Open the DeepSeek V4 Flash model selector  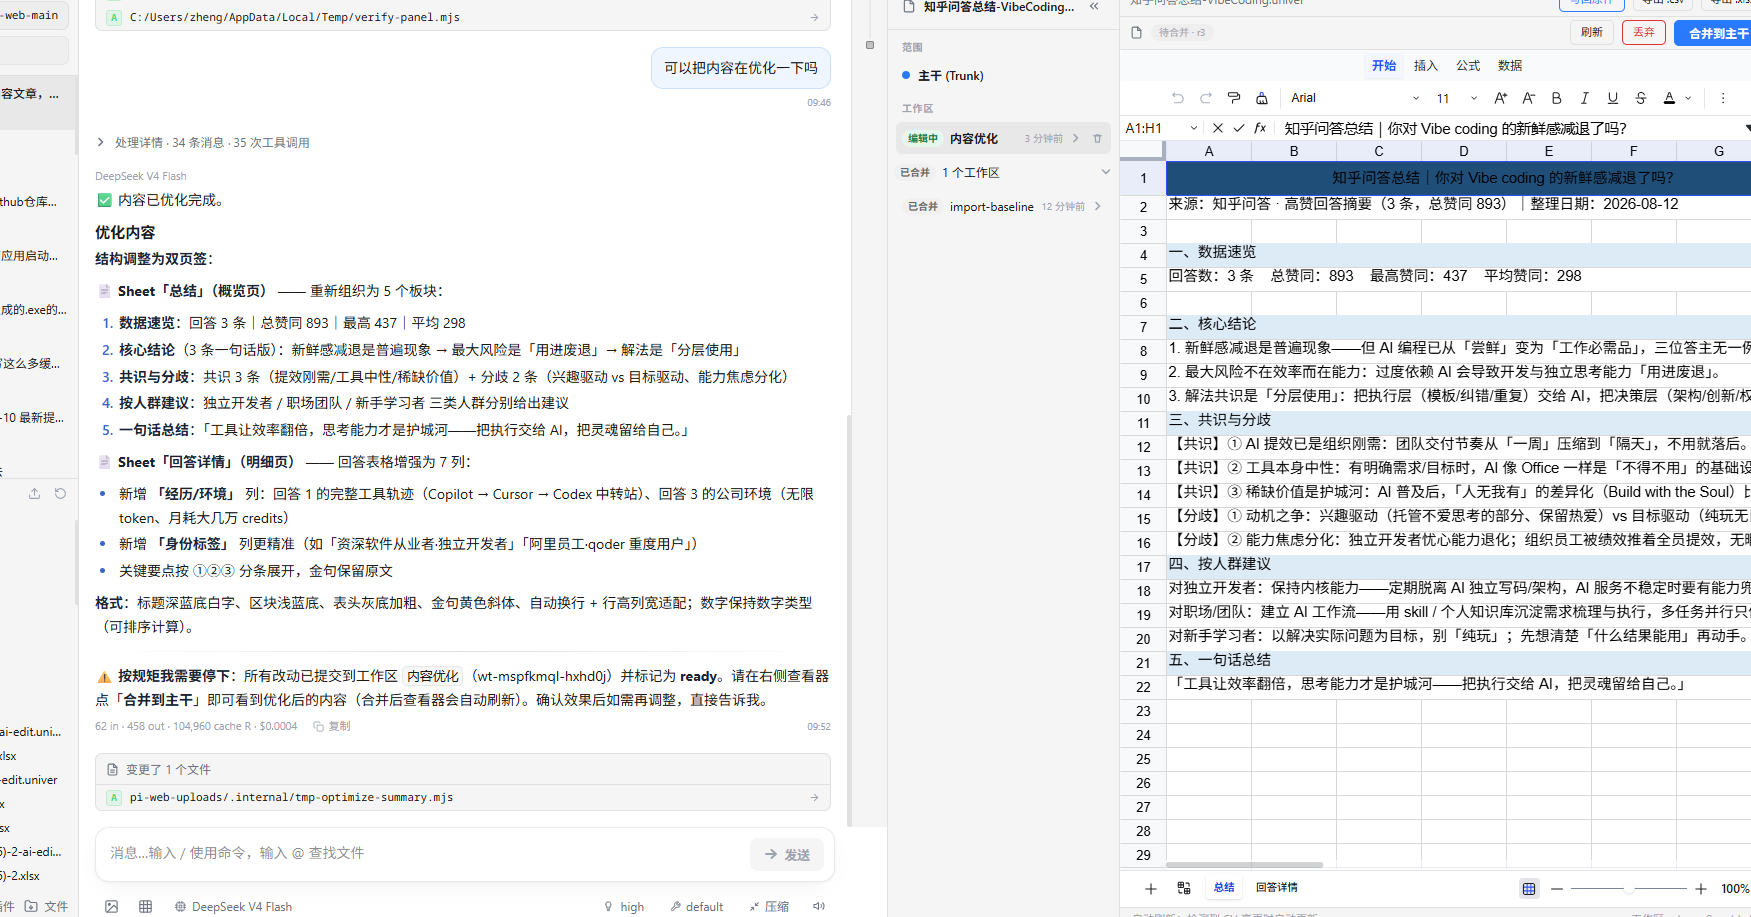[x=233, y=907]
